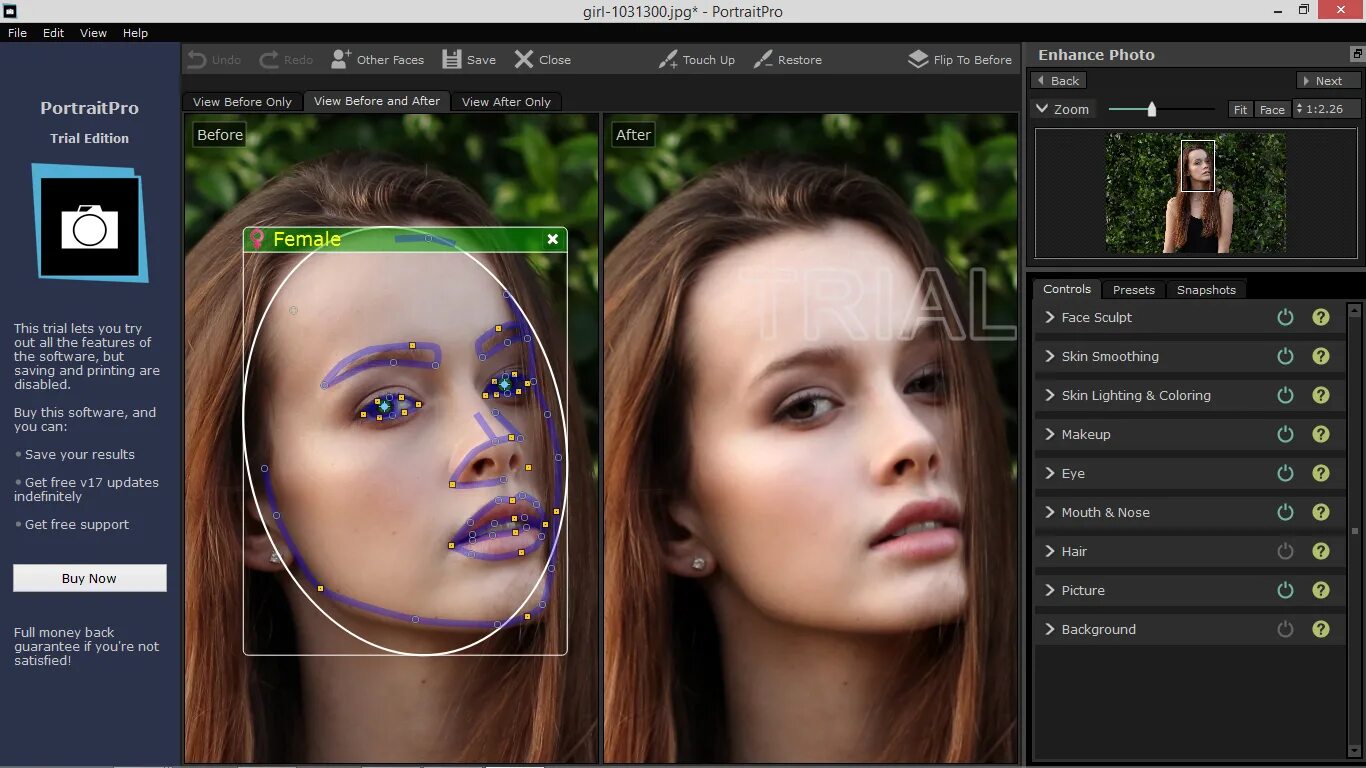Switch to View After Only tab
1366x768 pixels.
click(506, 102)
